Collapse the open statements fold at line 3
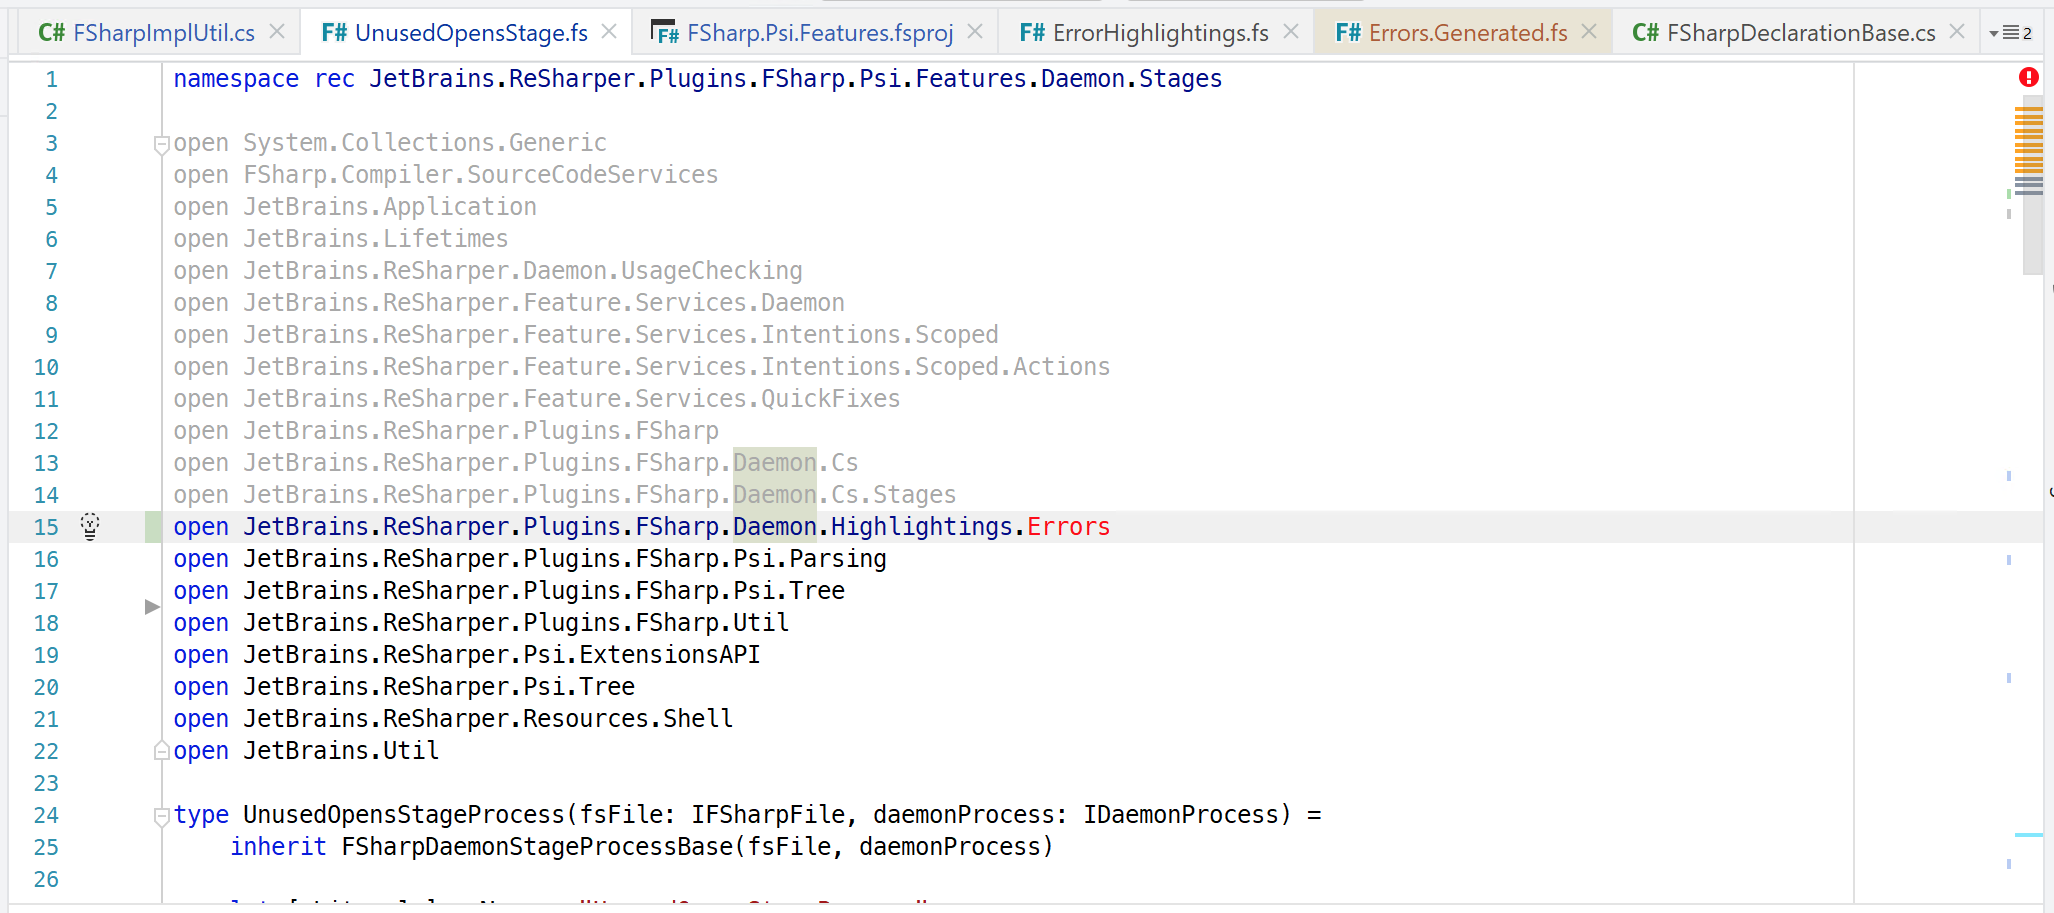This screenshot has height=913, width=2054. (x=161, y=145)
